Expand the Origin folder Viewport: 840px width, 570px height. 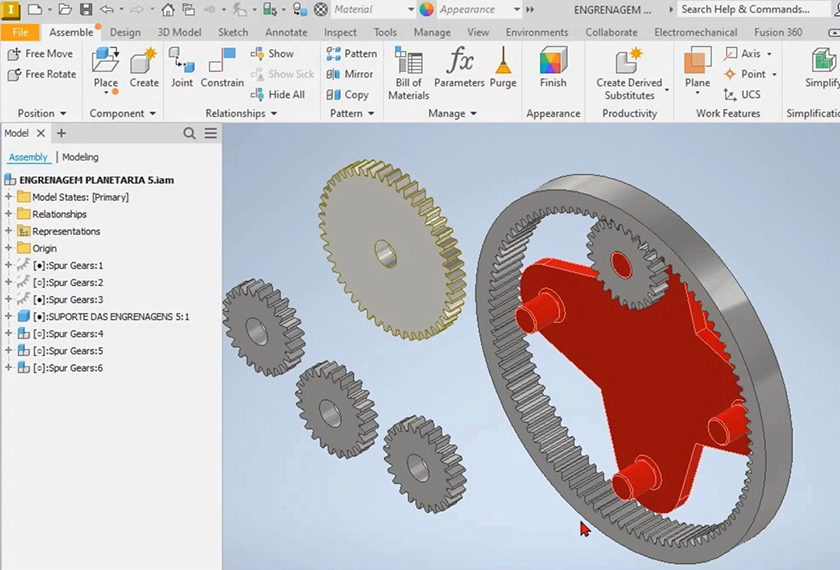tap(9, 248)
